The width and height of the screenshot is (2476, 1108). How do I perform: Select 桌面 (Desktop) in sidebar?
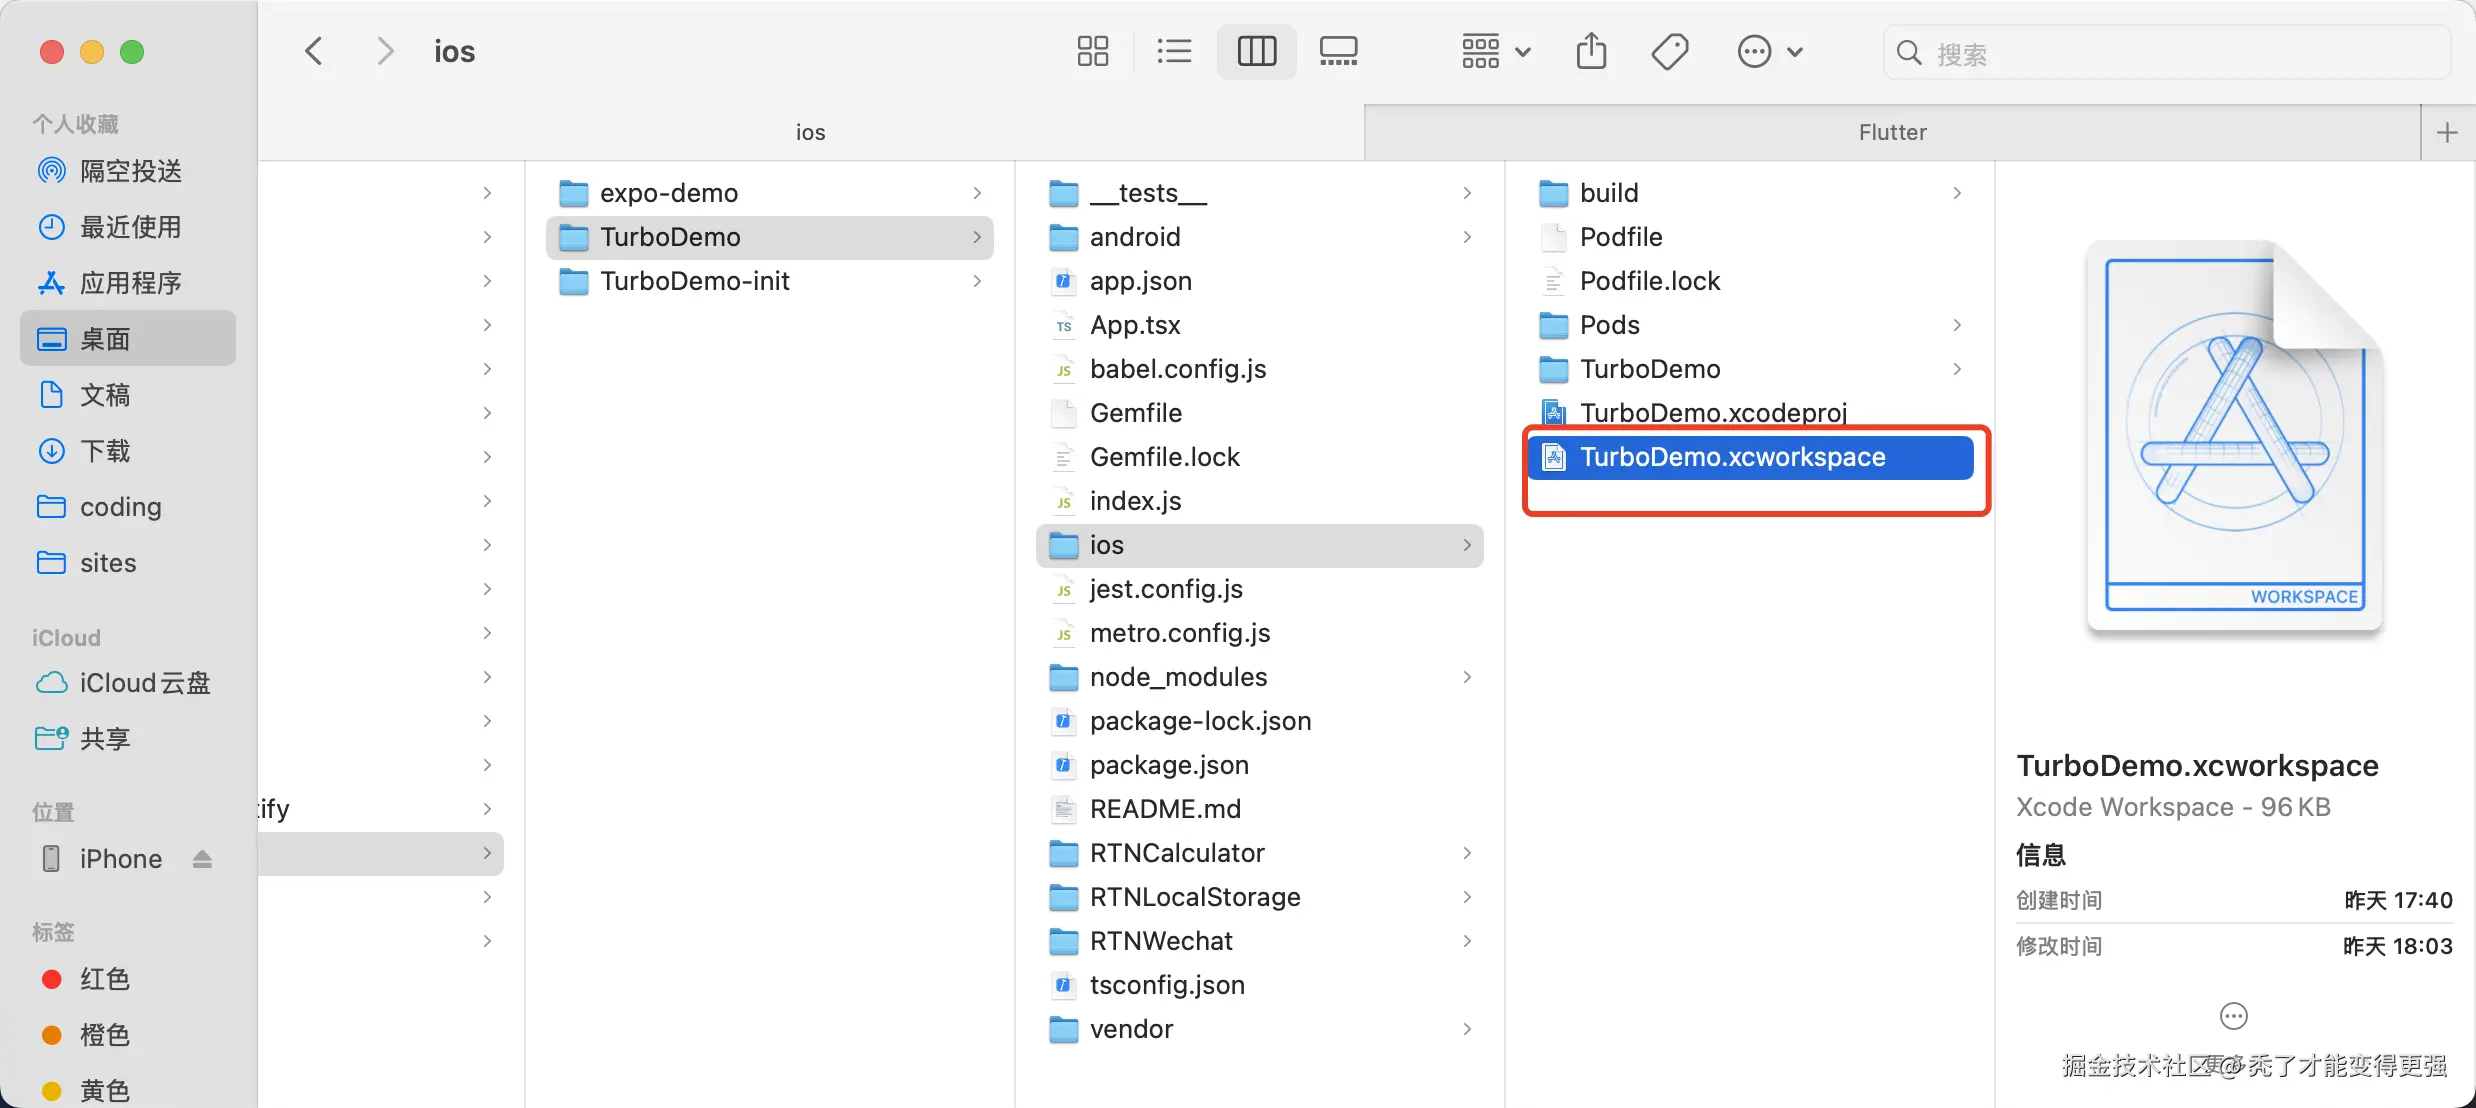[x=128, y=339]
